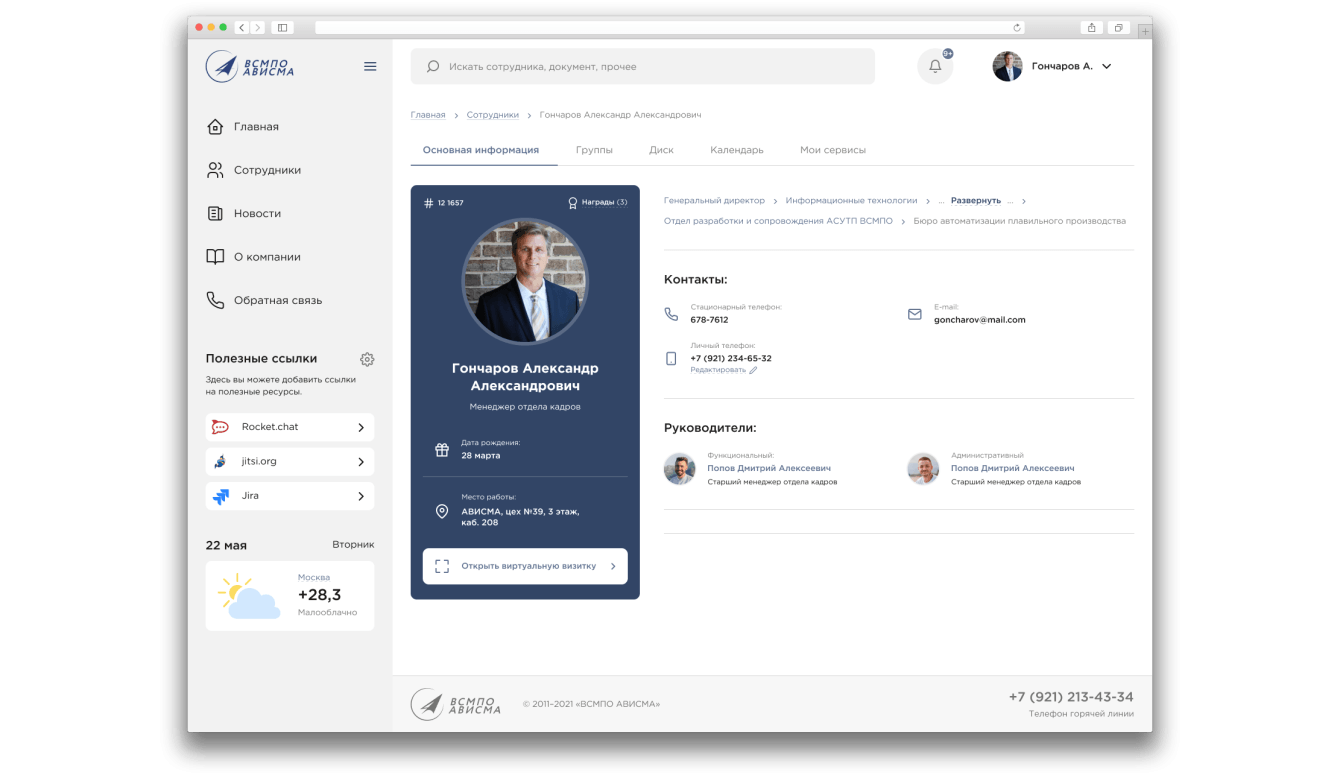Toggle the browser sidebar button
1340x775 pixels.
tap(282, 27)
